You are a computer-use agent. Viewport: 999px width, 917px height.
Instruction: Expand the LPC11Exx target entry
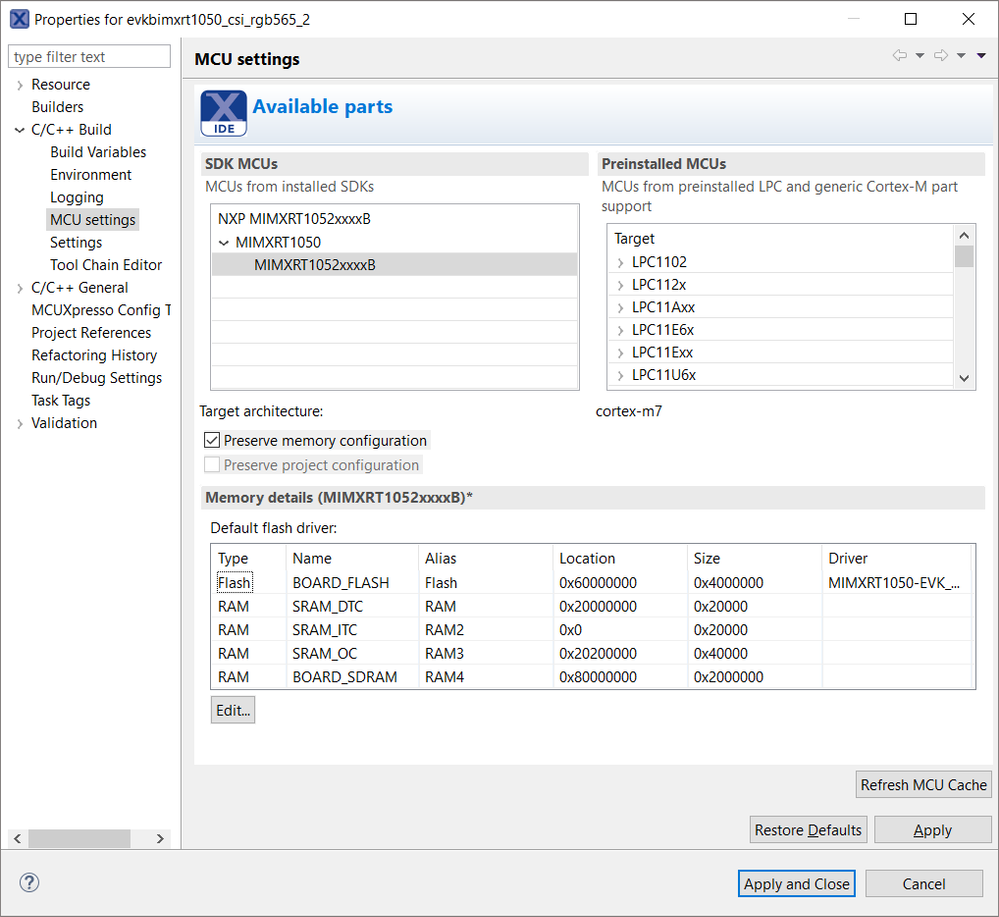[x=620, y=353]
